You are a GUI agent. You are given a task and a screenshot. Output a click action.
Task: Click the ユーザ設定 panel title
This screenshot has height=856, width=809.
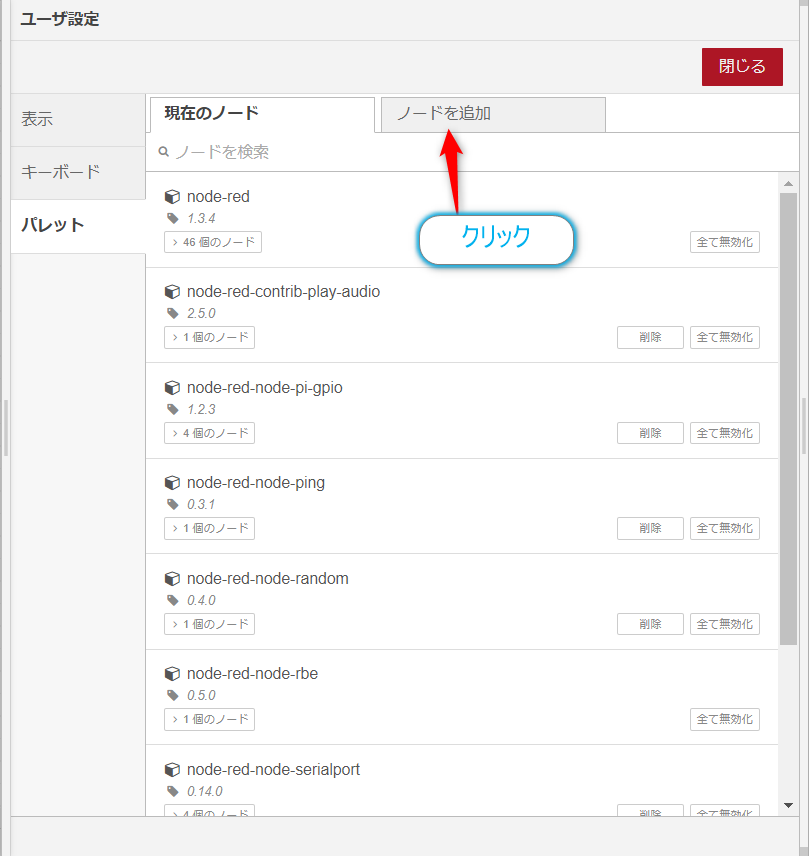(60, 20)
